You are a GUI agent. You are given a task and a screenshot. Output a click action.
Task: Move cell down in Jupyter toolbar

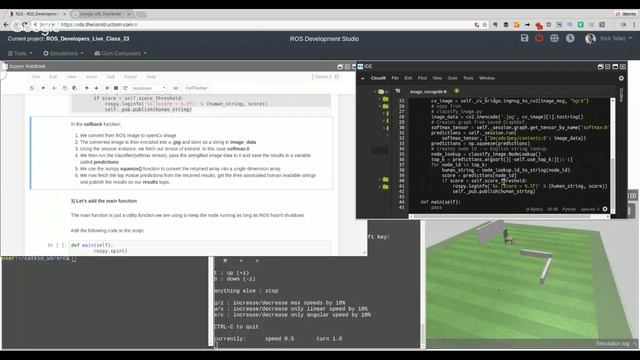point(96,88)
